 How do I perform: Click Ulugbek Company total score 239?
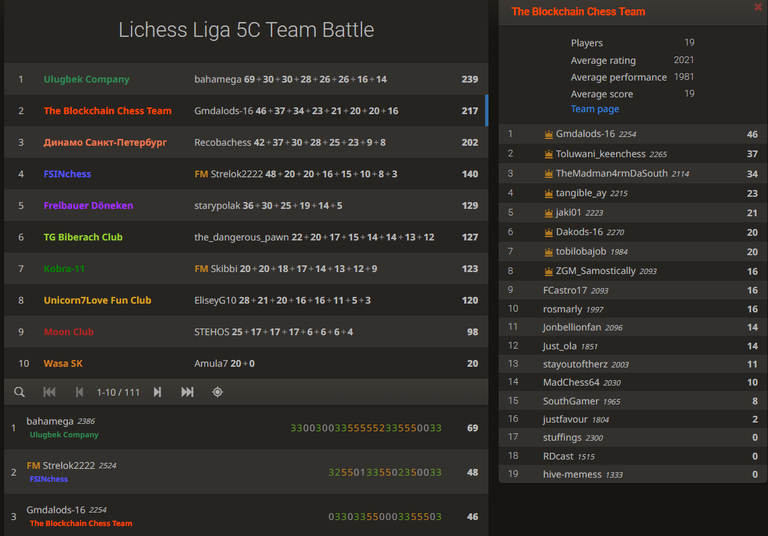(x=469, y=79)
